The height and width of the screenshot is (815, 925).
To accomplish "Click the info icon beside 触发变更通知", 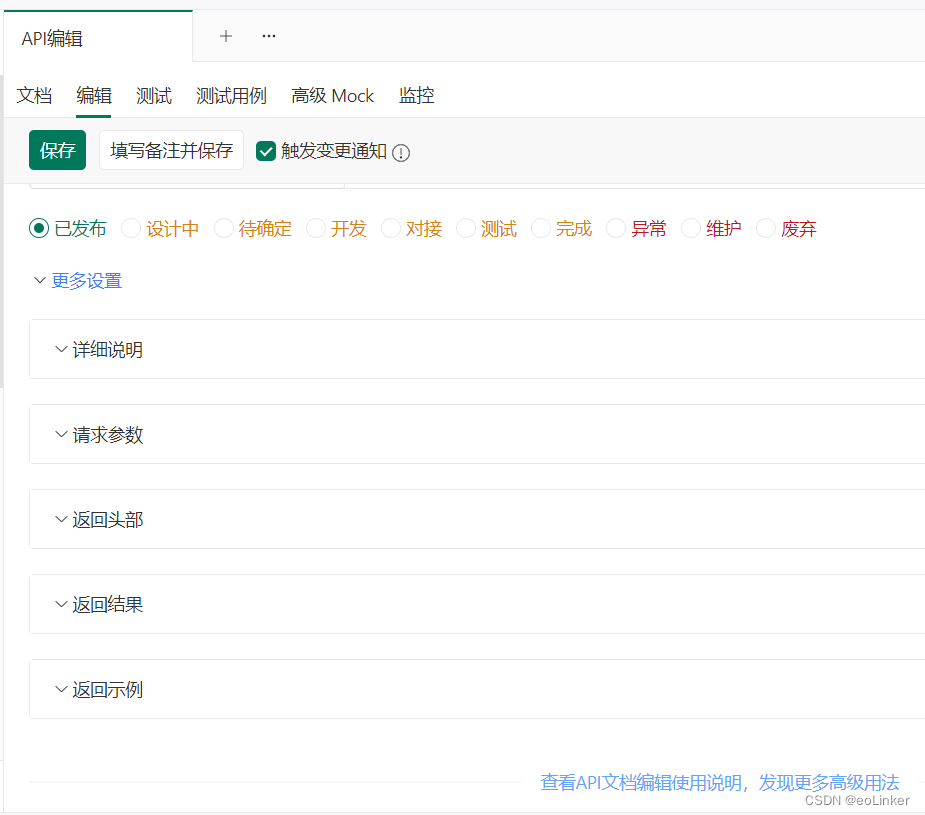I will click(401, 153).
